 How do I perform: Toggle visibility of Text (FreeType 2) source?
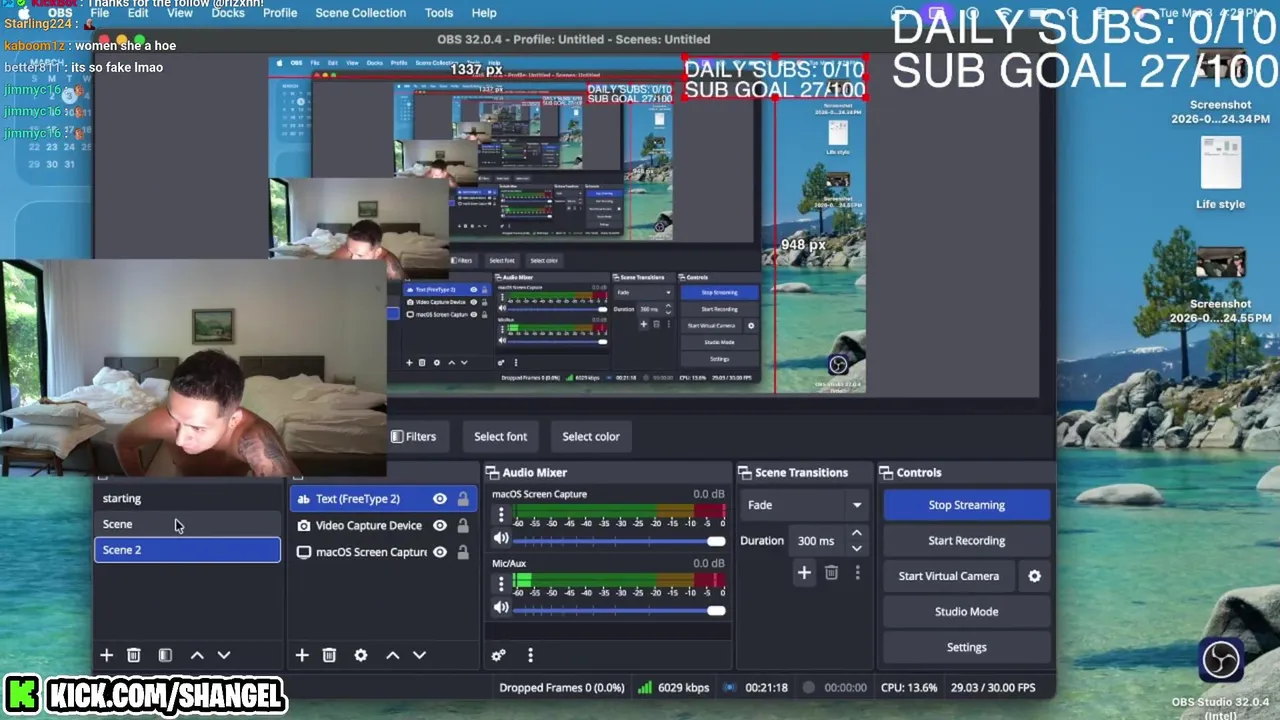click(440, 499)
